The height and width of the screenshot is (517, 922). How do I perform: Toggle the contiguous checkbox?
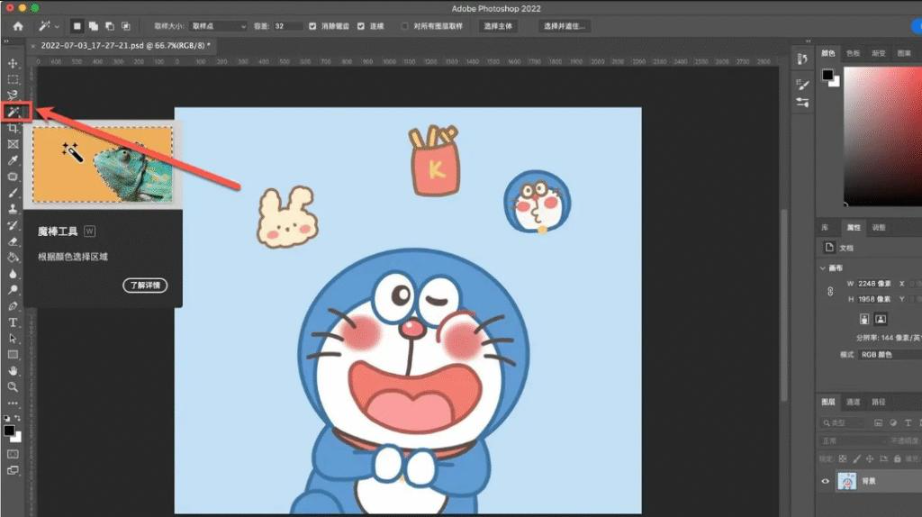360,26
